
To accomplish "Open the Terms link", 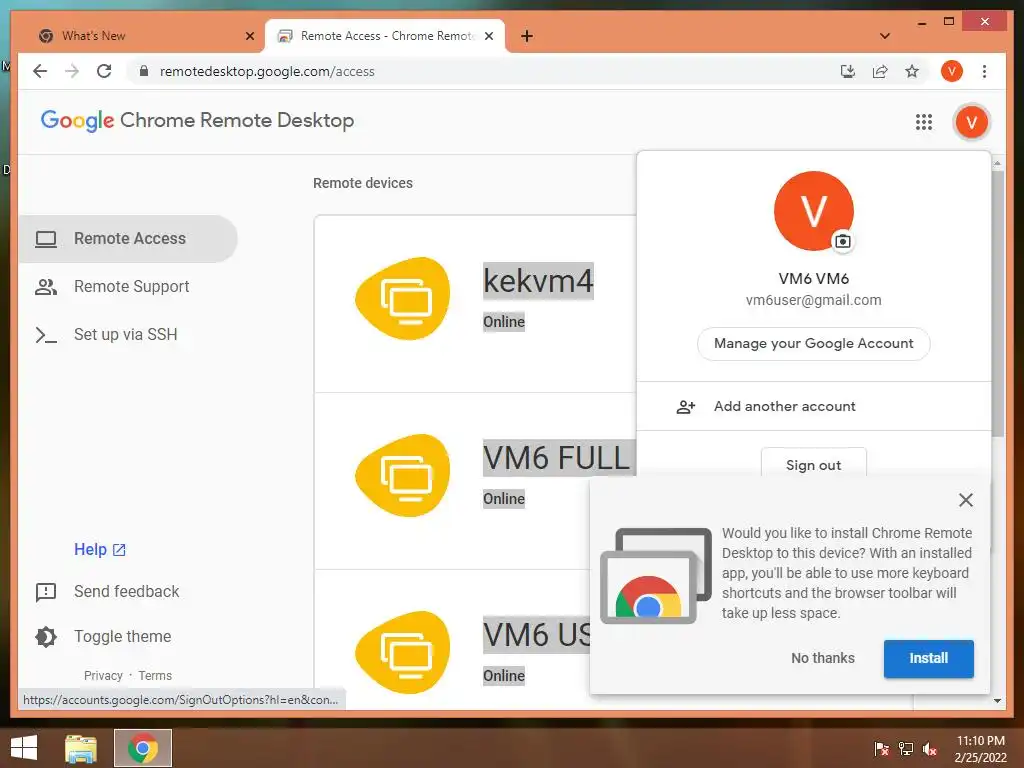I will tap(155, 675).
